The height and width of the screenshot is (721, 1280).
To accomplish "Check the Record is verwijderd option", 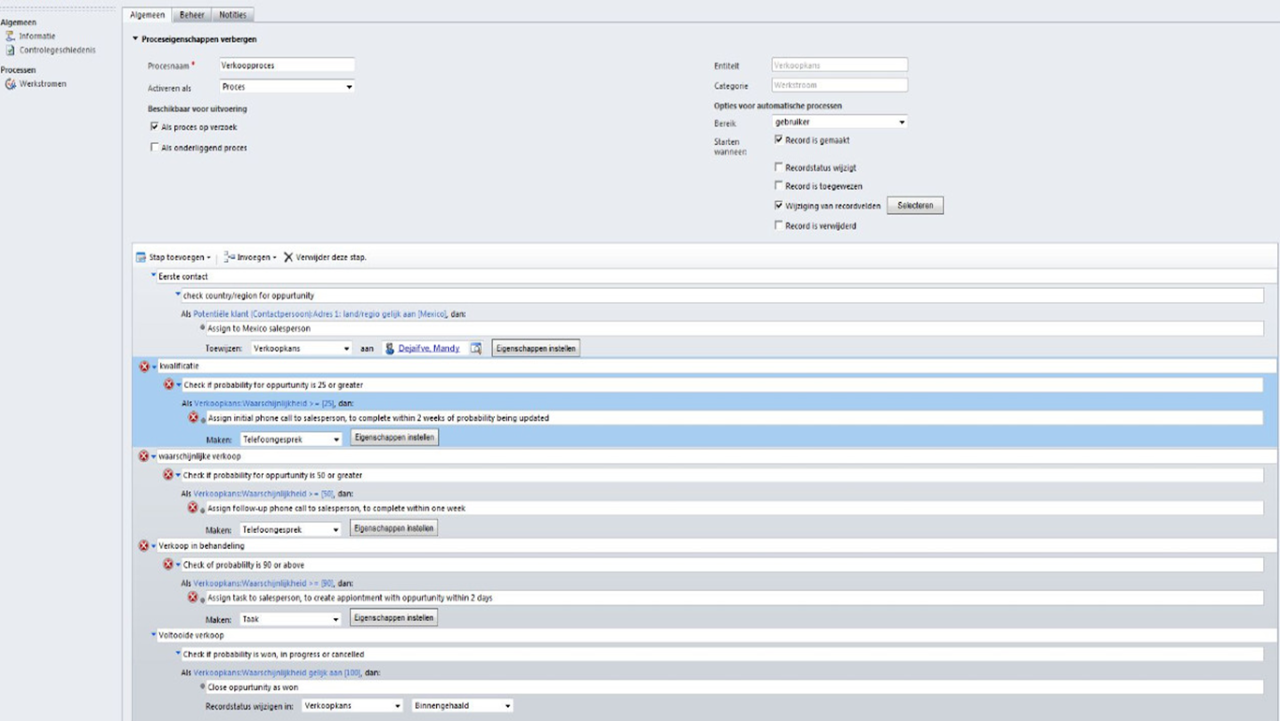I will [779, 226].
